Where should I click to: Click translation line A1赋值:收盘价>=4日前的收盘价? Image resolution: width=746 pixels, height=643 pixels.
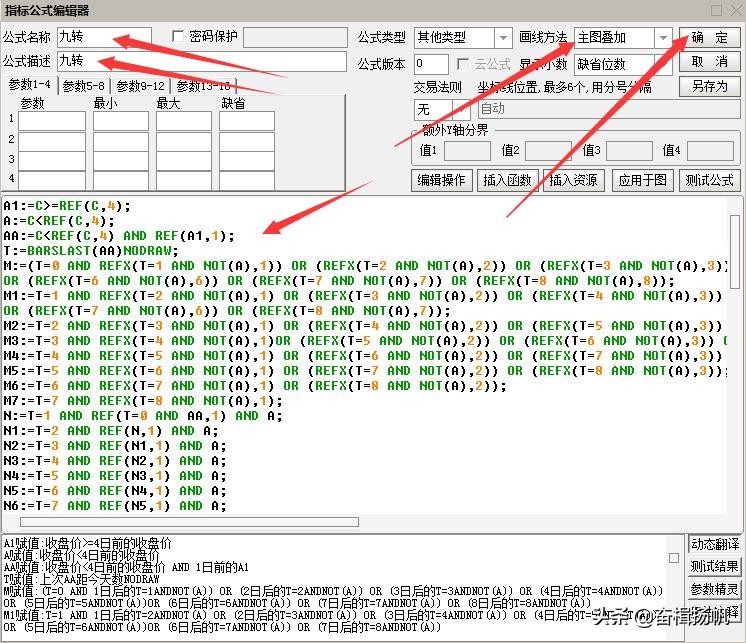click(87, 543)
